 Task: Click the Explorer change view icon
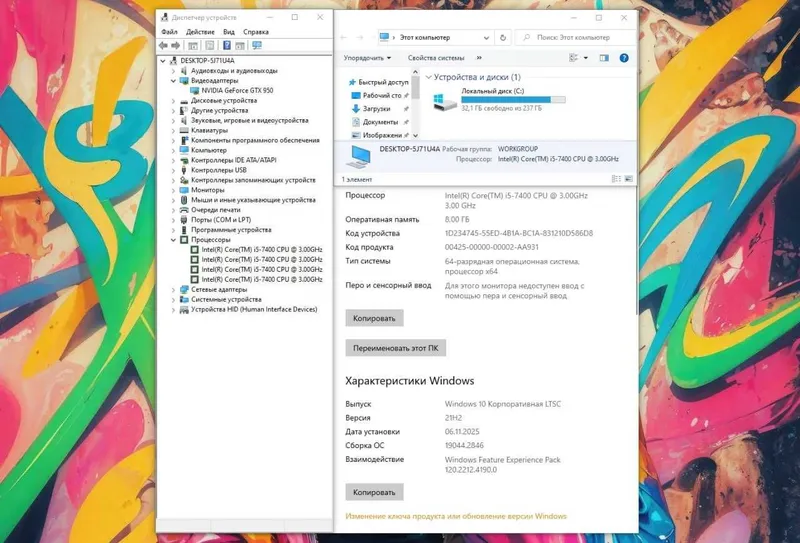(573, 58)
